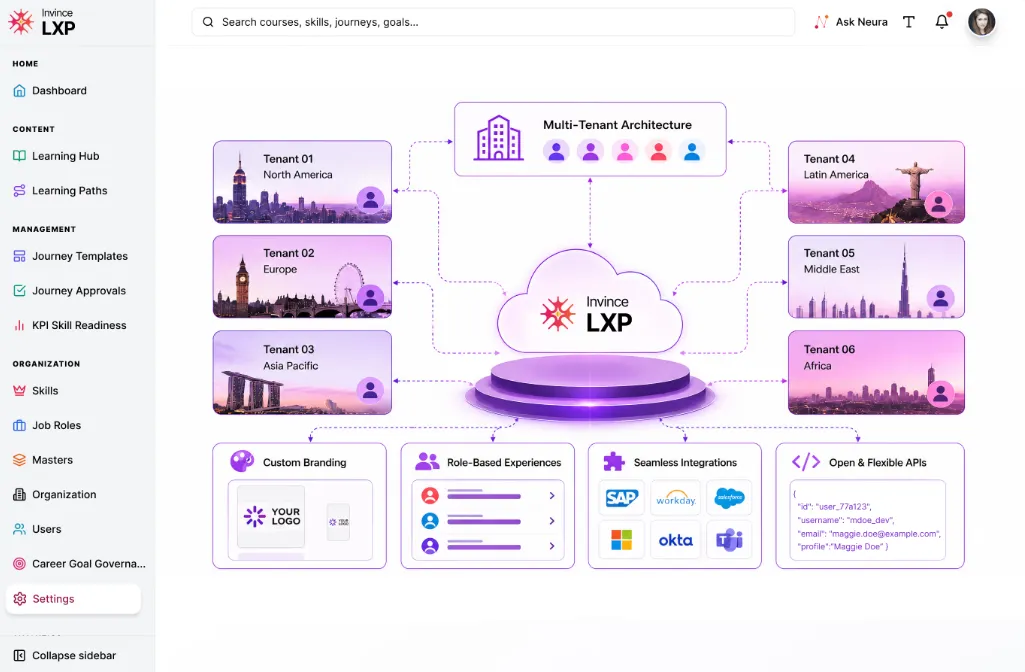Click the Invince LXP logo
This screenshot has width=1025, height=672.
(x=42, y=22)
